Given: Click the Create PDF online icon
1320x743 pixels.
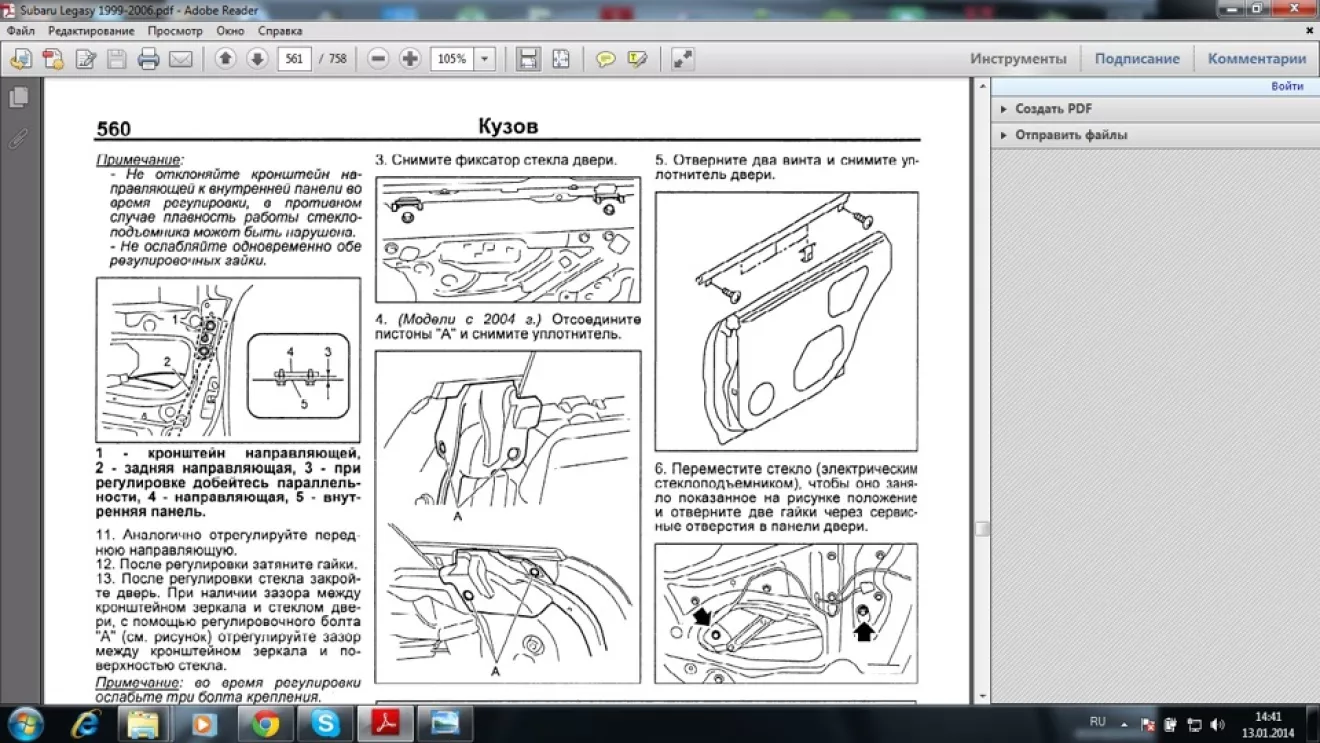Looking at the screenshot, I should click(x=53, y=59).
